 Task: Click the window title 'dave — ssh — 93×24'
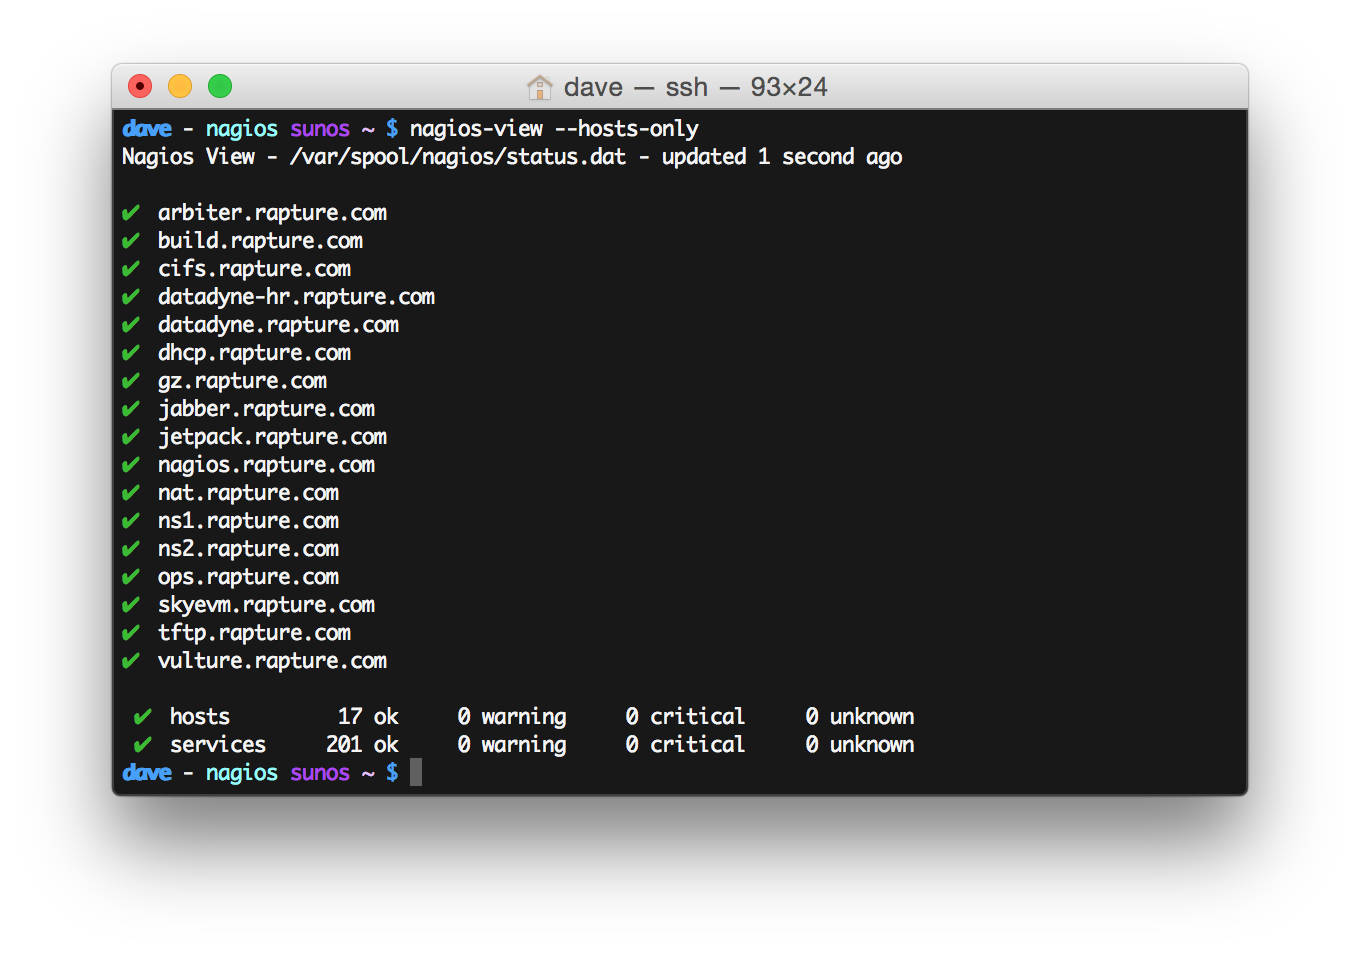coord(696,87)
